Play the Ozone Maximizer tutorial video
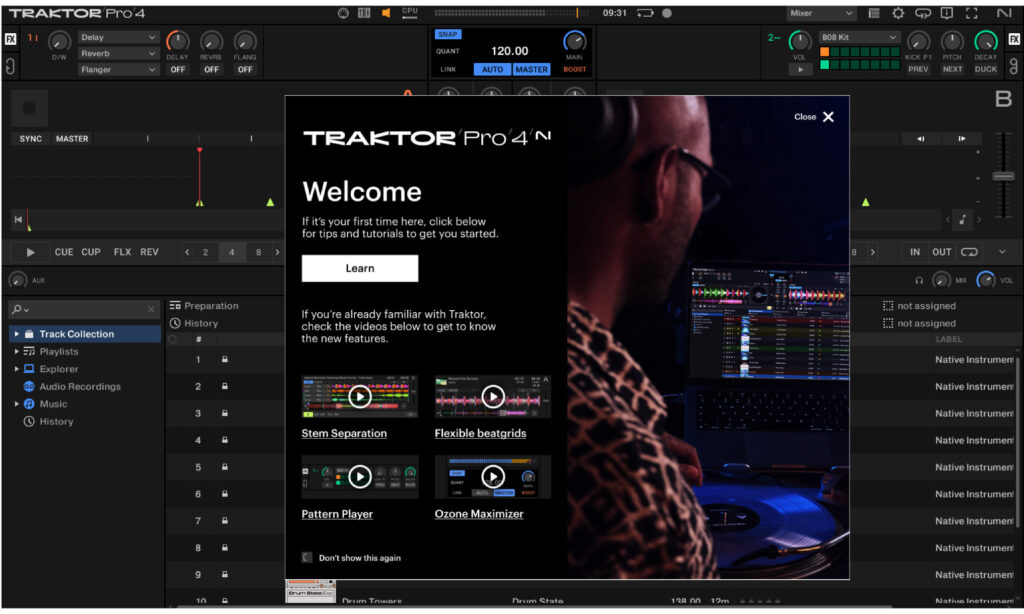This screenshot has height=614, width=1024. 492,476
